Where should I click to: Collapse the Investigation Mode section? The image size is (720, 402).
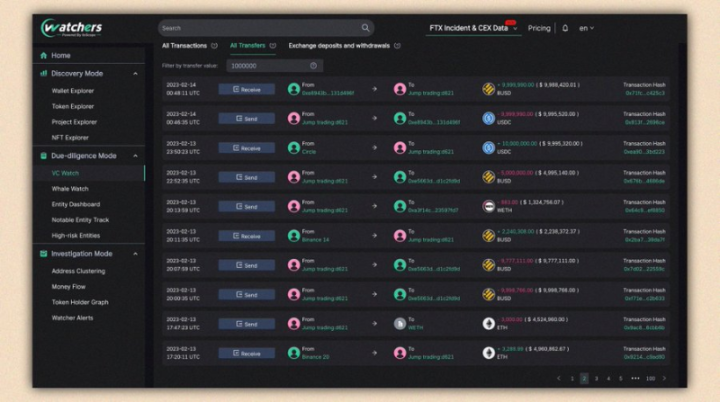point(135,254)
